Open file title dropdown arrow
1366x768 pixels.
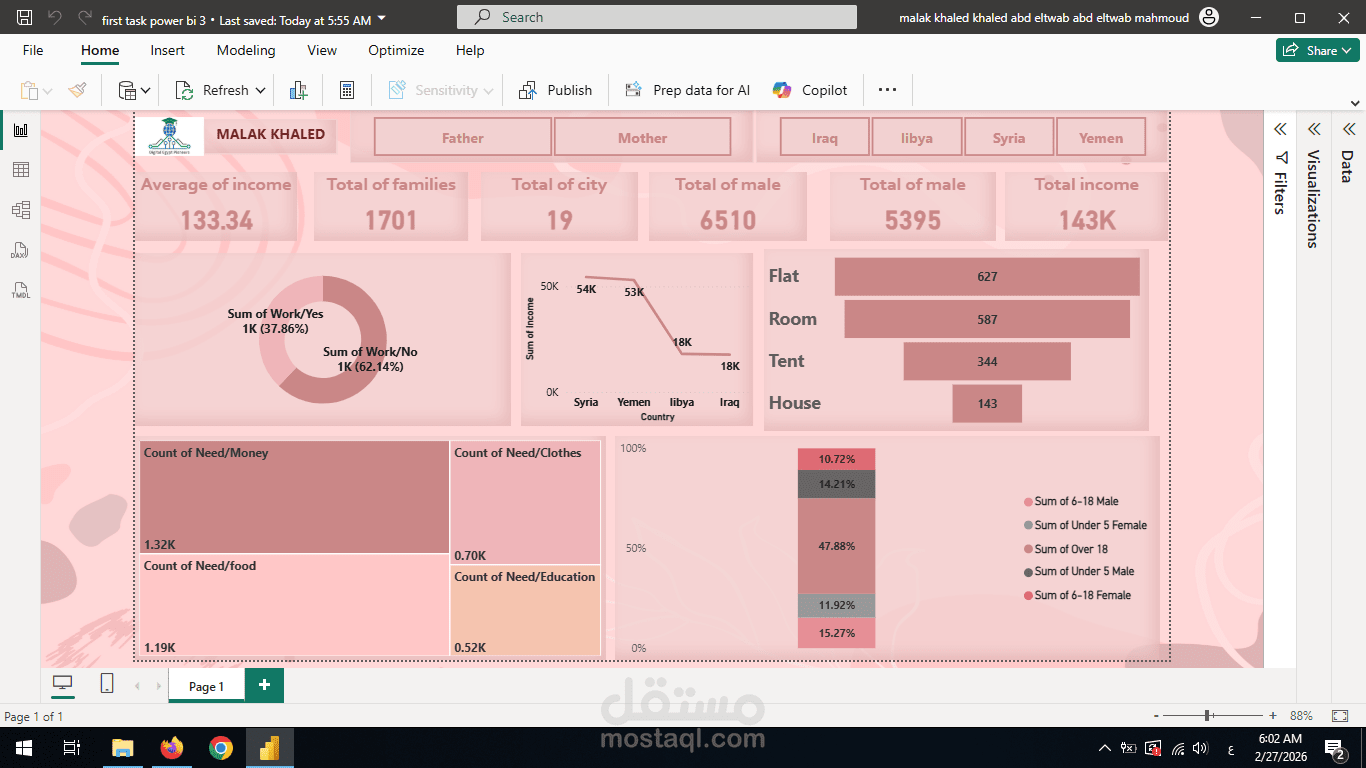click(x=383, y=19)
